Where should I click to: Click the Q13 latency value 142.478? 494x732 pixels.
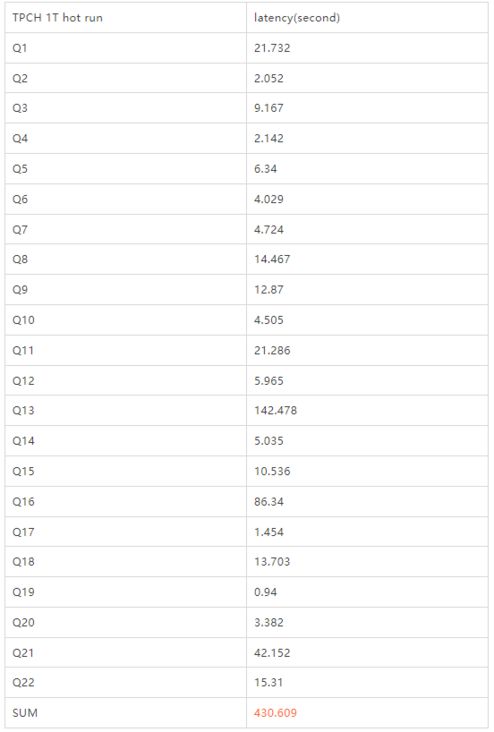pyautogui.click(x=275, y=410)
